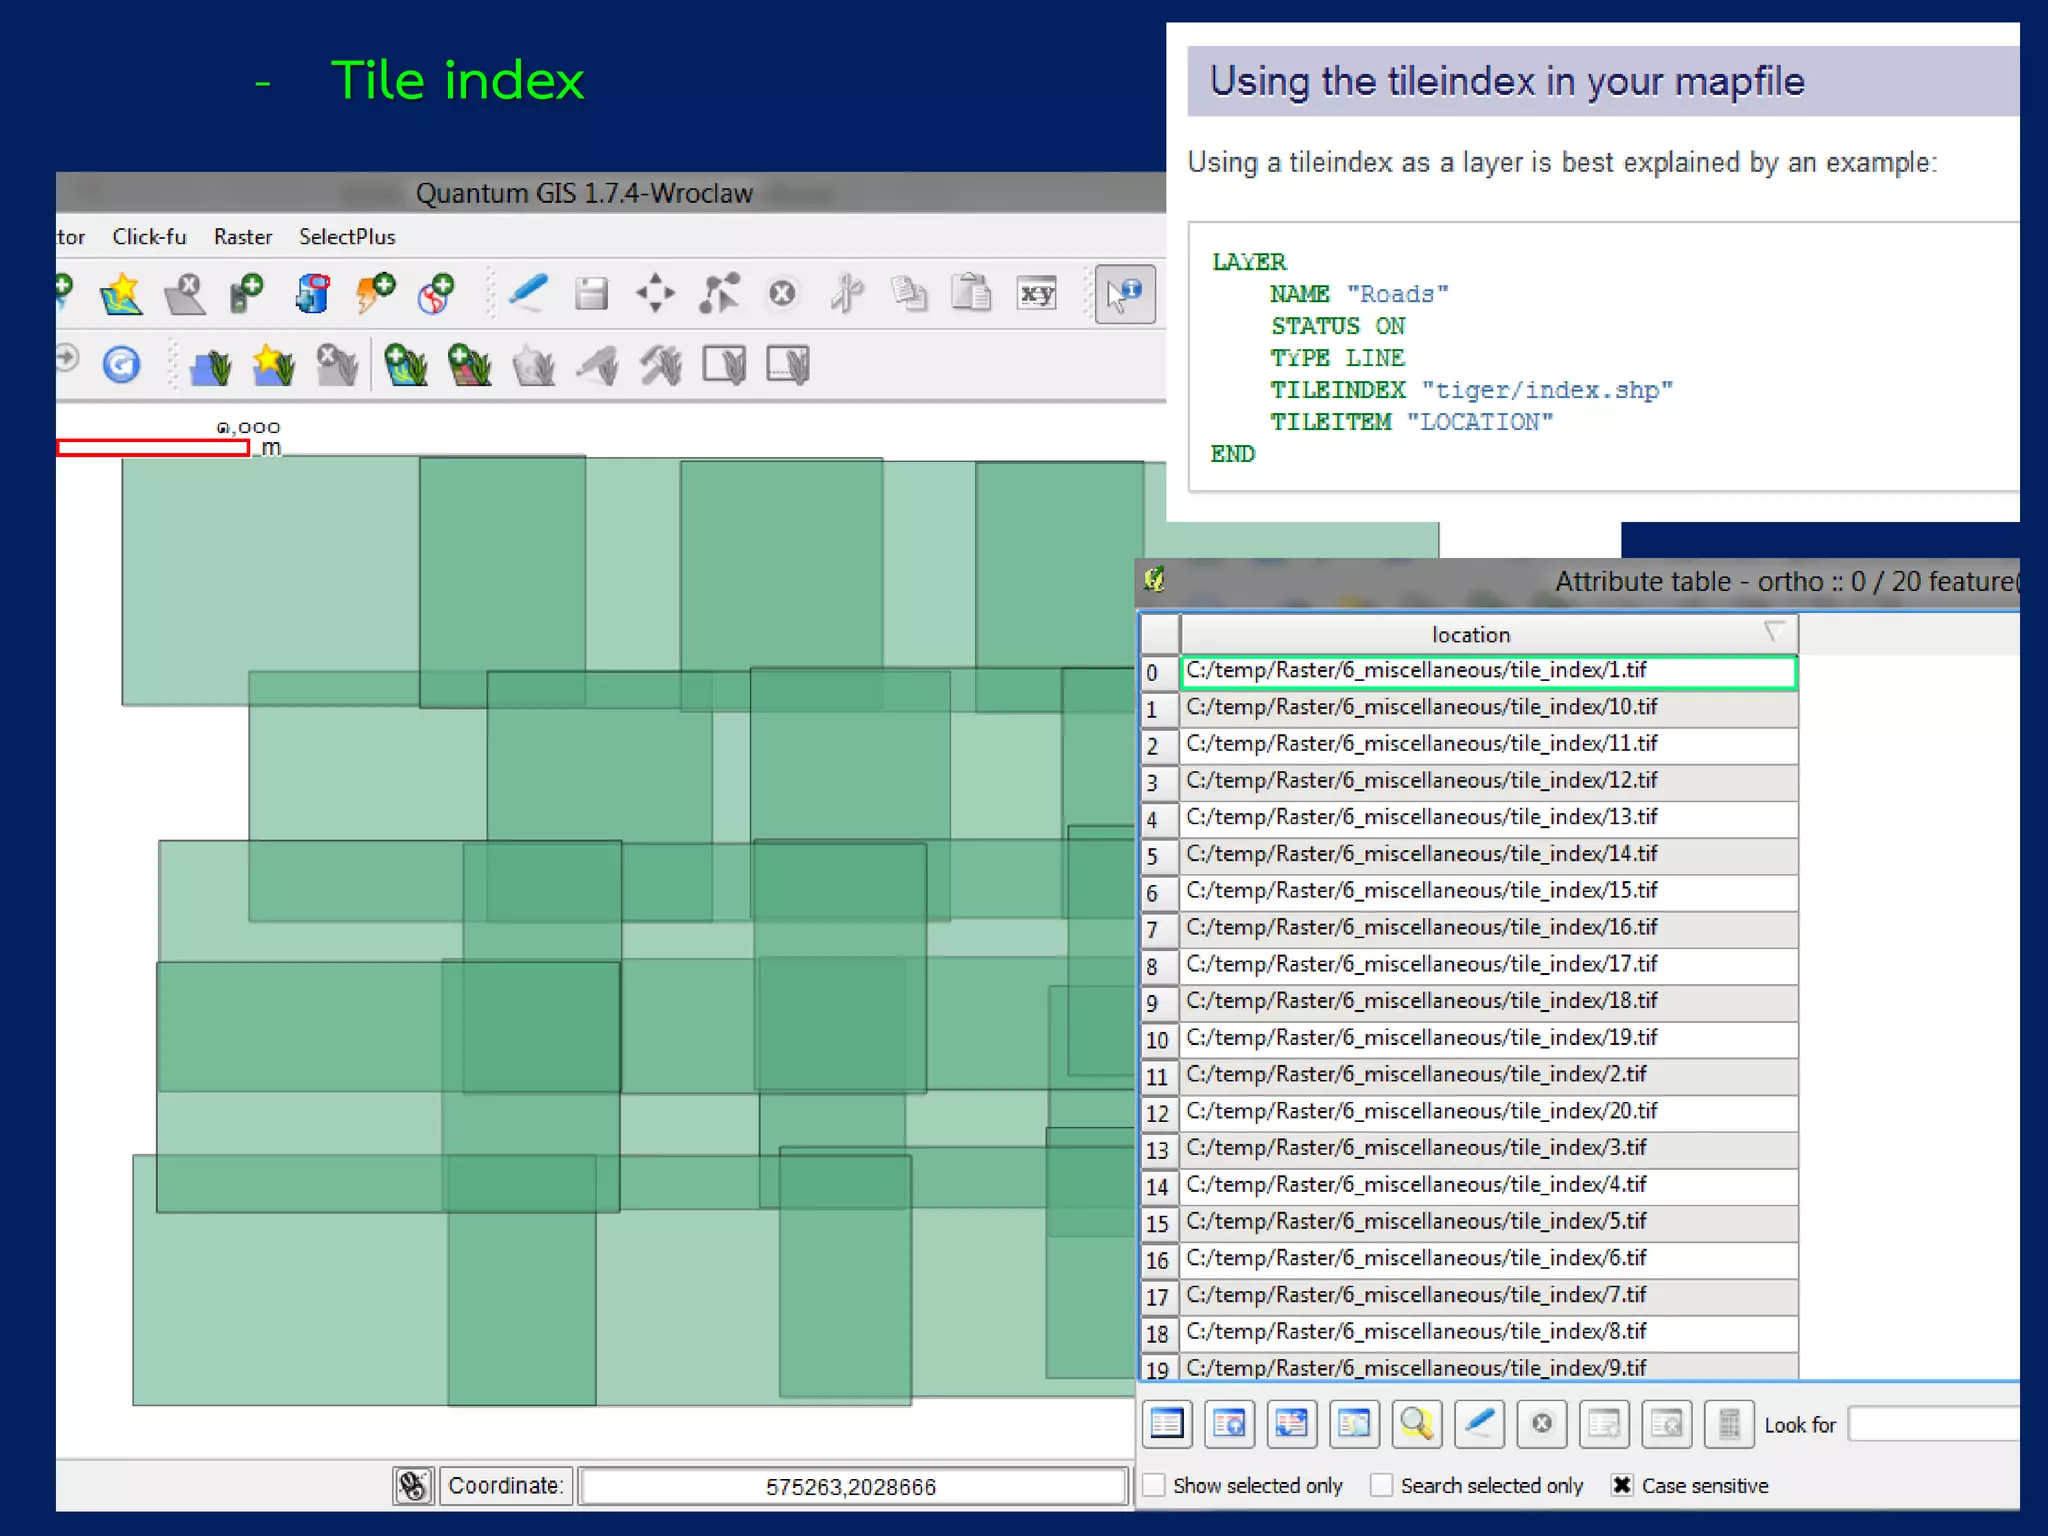Click the Delete Selected round X icon
The height and width of the screenshot is (1536, 2048).
point(782,294)
